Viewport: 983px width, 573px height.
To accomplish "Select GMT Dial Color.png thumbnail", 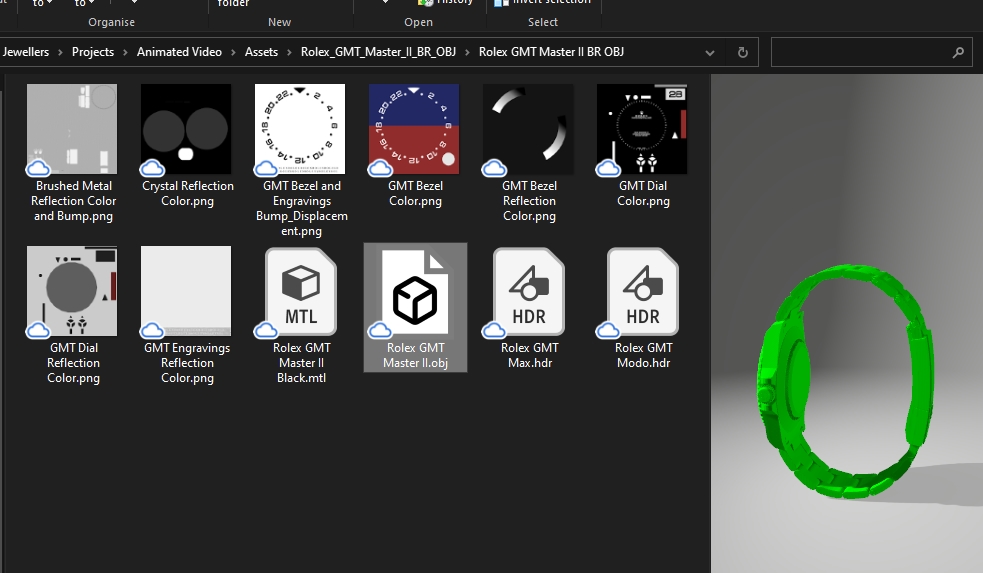I will [x=643, y=129].
